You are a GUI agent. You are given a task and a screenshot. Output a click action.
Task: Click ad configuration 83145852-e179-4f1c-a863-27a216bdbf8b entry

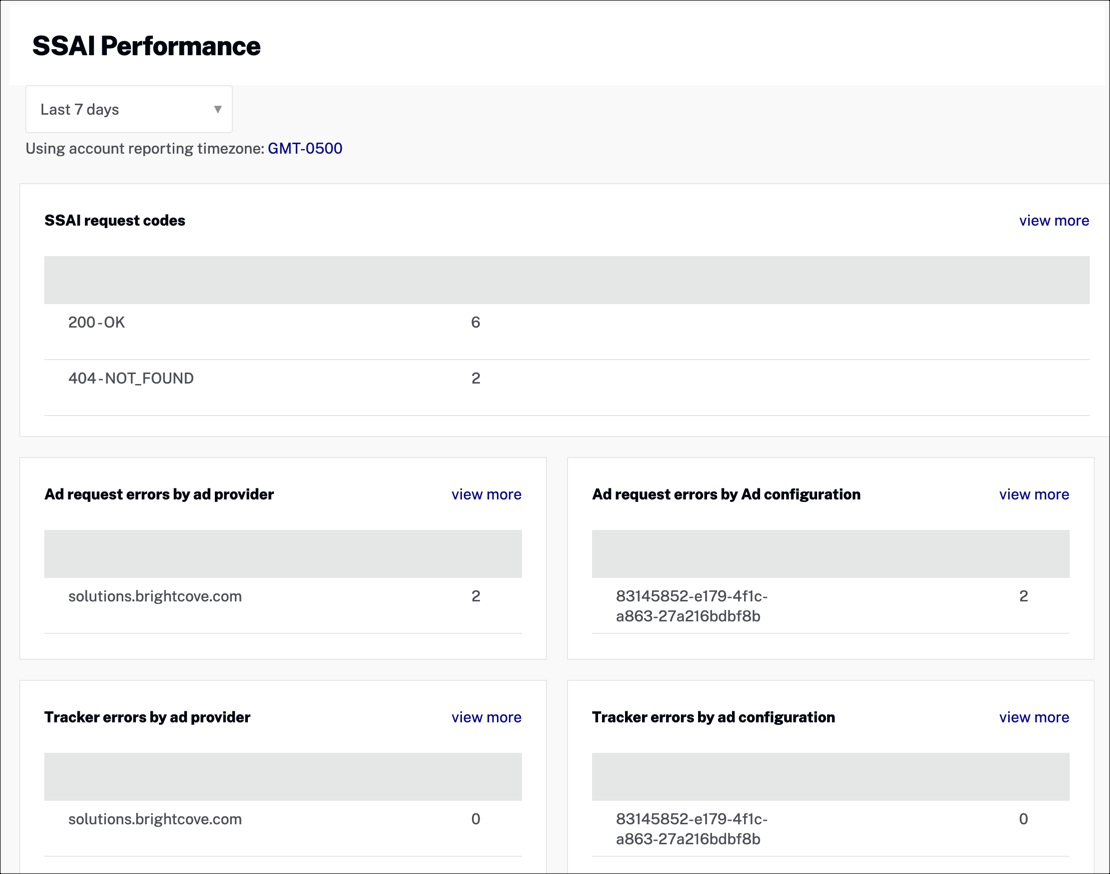pyautogui.click(x=692, y=605)
